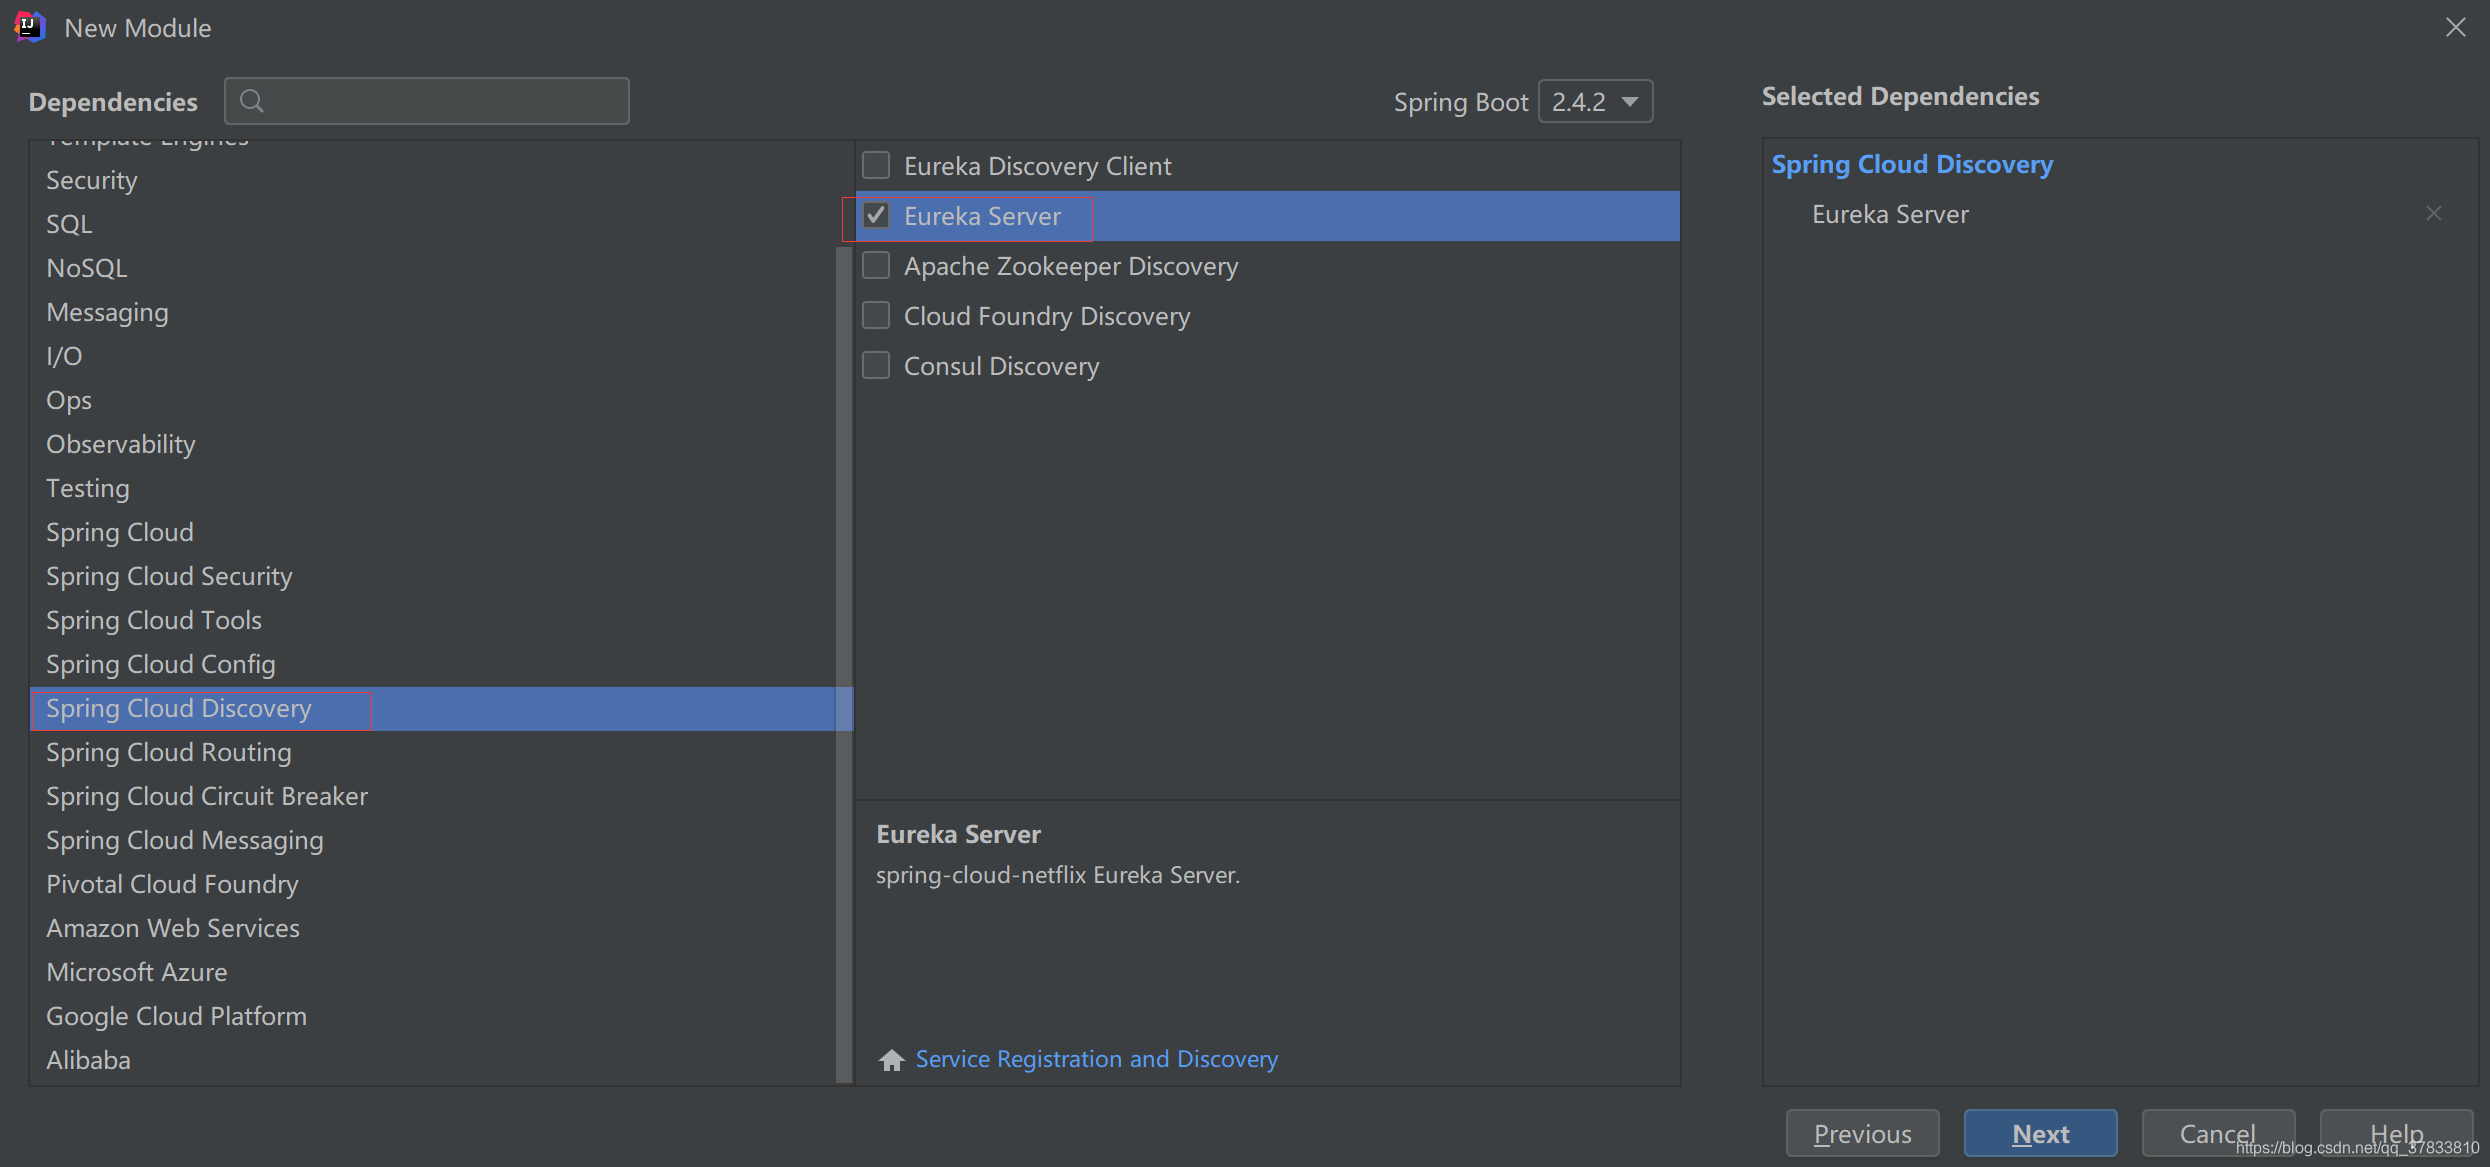The image size is (2490, 1167).
Task: Click the home icon beside Service Registration
Action: pos(891,1059)
